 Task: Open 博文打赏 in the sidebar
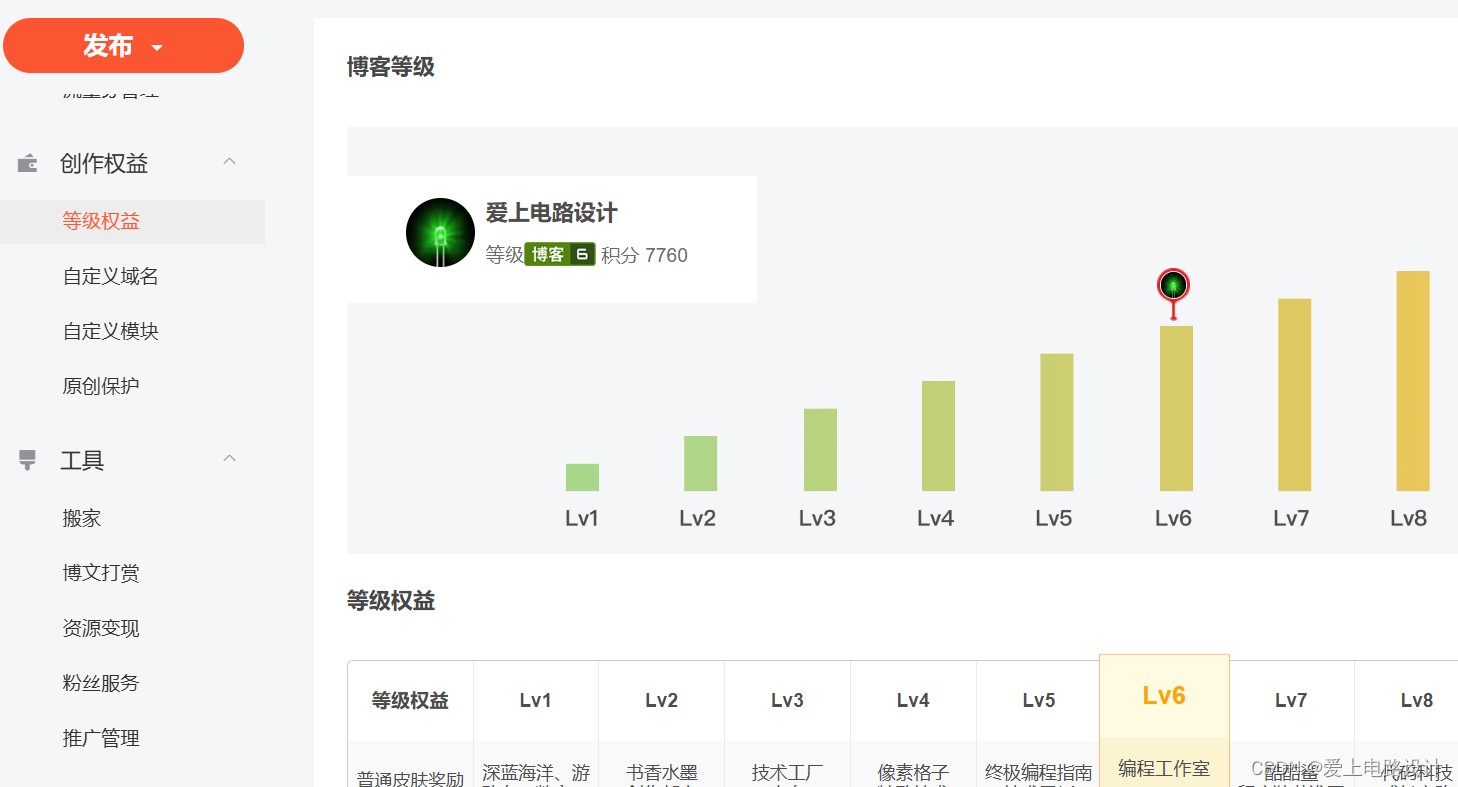coord(101,573)
